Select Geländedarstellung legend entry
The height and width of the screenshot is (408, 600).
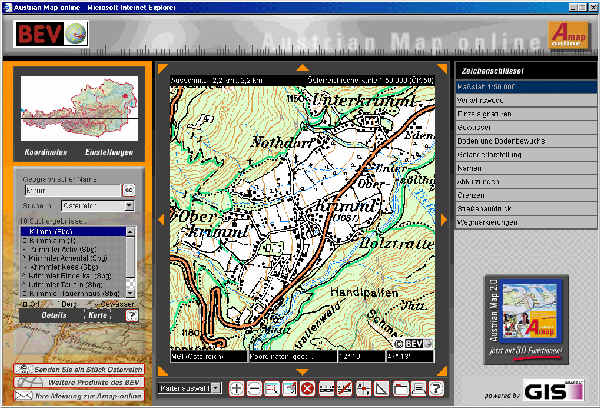pyautogui.click(x=526, y=155)
